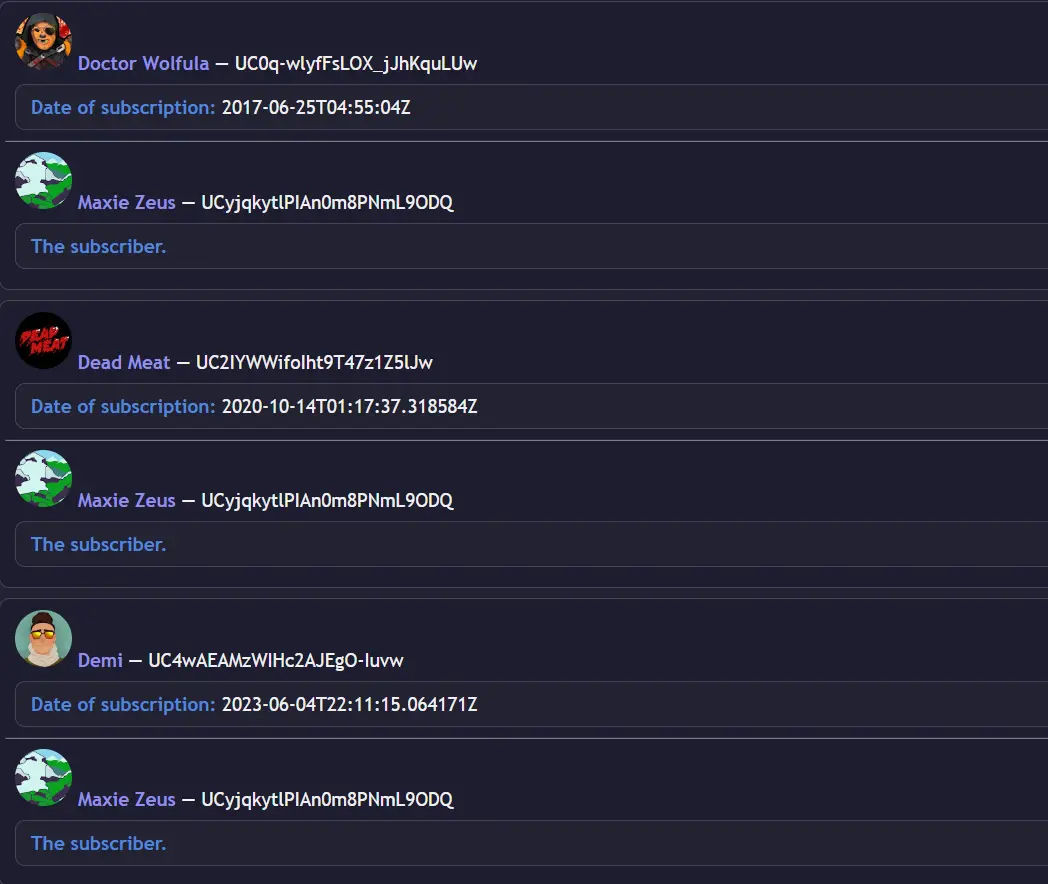Click Date of subscription label for Demi
Screen dimensions: 1048x884
(x=123, y=704)
